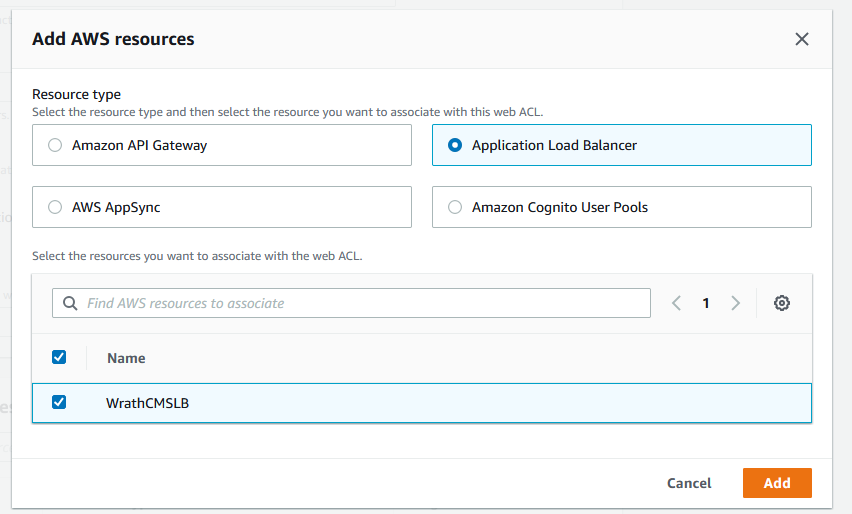Choose AWS AppSync resource type

click(55, 207)
